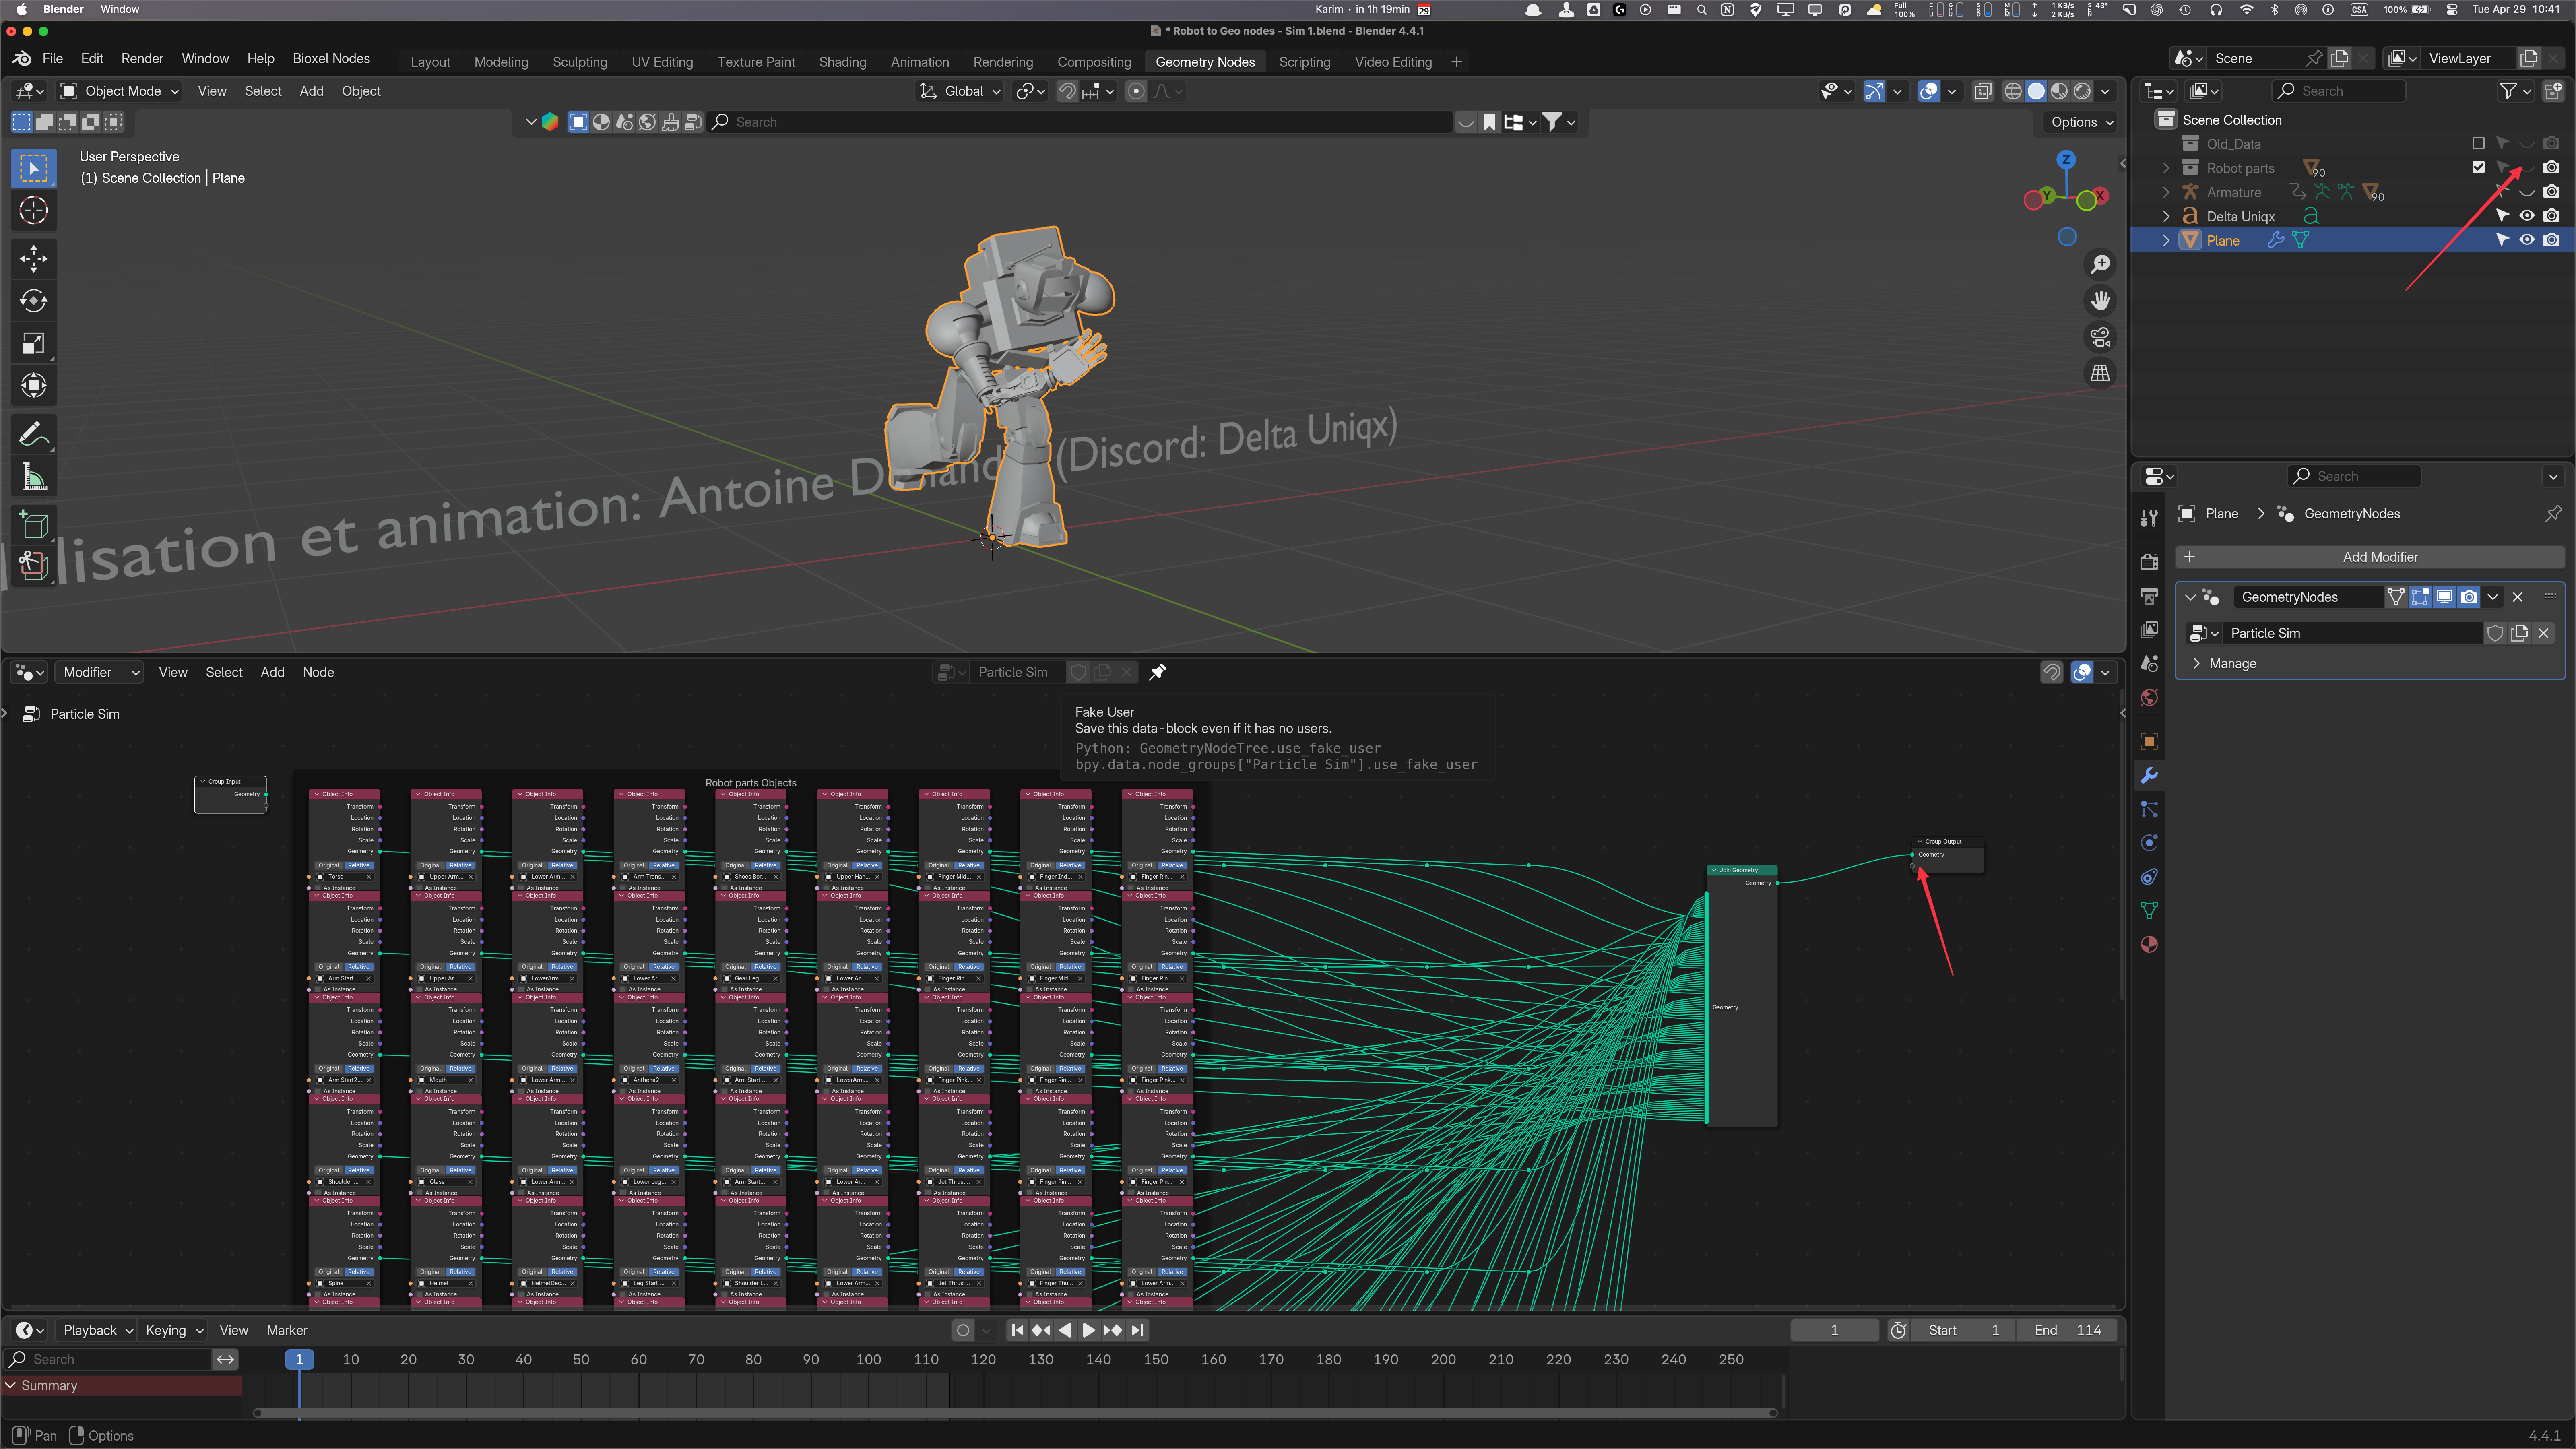This screenshot has height=1449, width=2576.
Task: Switch to rendered viewport shading
Action: click(x=2082, y=91)
